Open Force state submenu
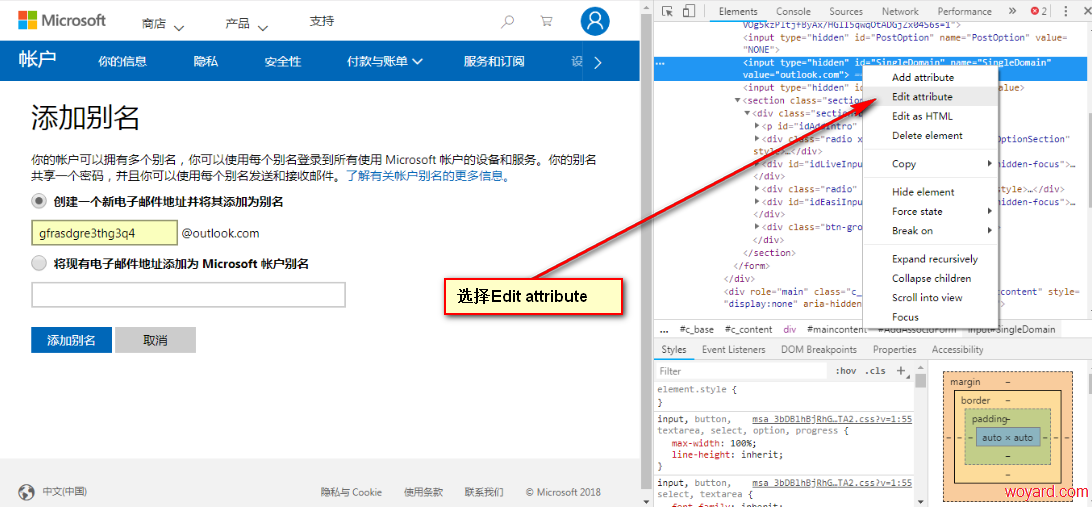 click(930, 211)
